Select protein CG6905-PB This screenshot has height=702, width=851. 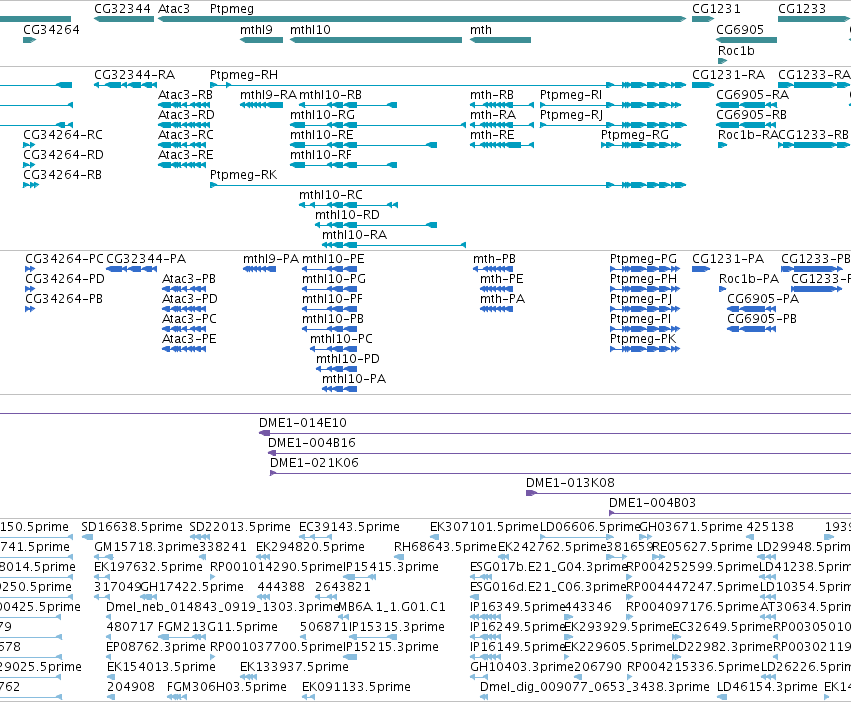(752, 329)
